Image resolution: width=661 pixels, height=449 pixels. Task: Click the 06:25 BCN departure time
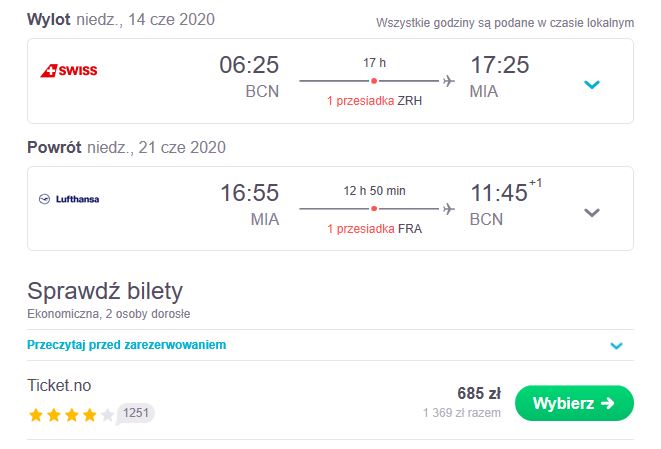[249, 76]
